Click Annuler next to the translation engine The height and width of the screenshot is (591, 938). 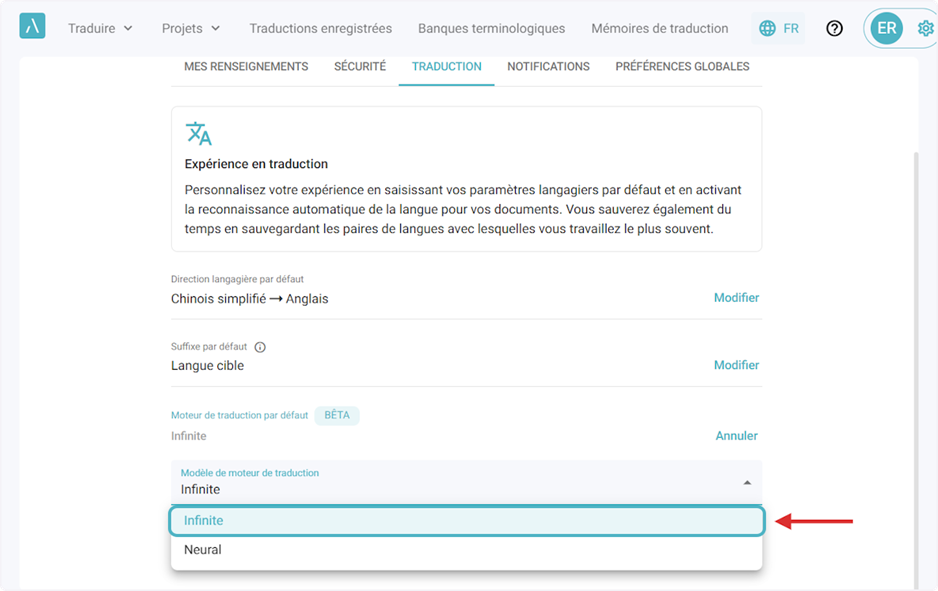736,436
